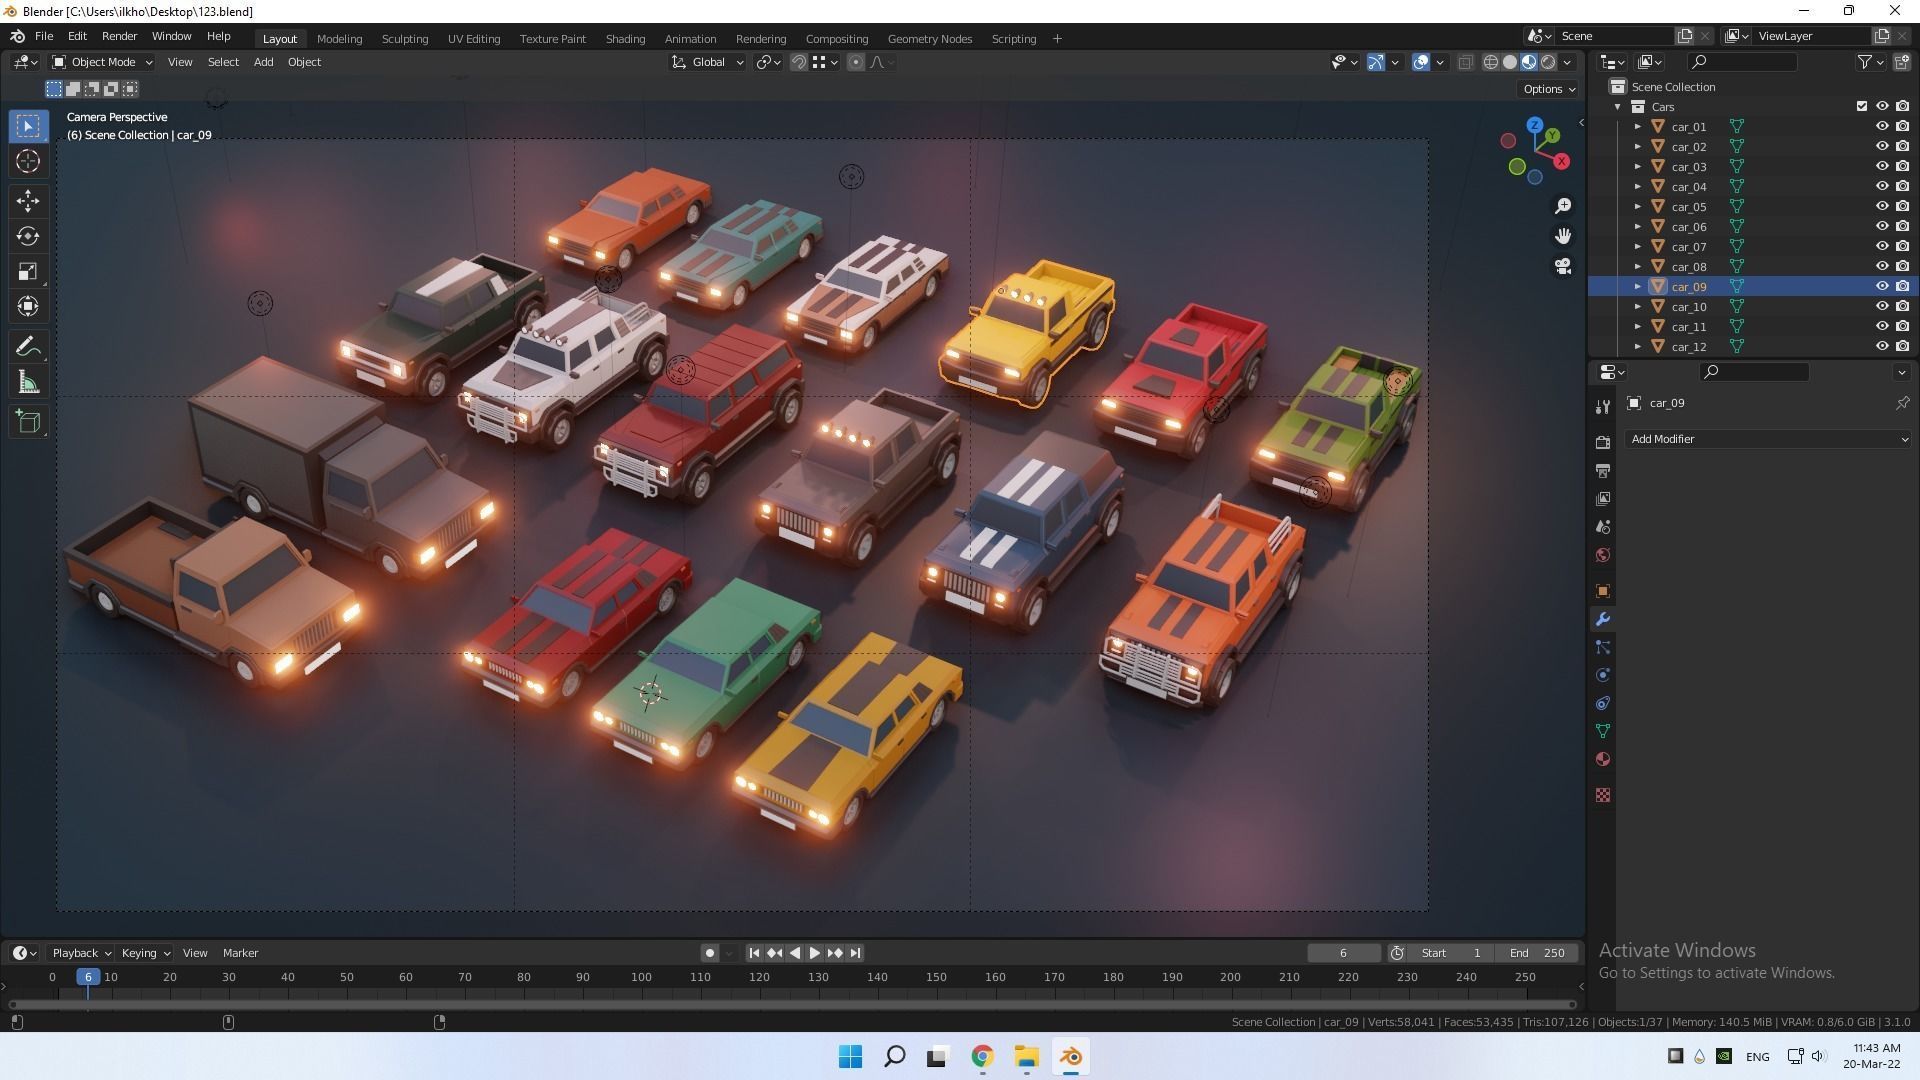Click the pan view hand icon
The height and width of the screenshot is (1080, 1920).
click(1563, 236)
